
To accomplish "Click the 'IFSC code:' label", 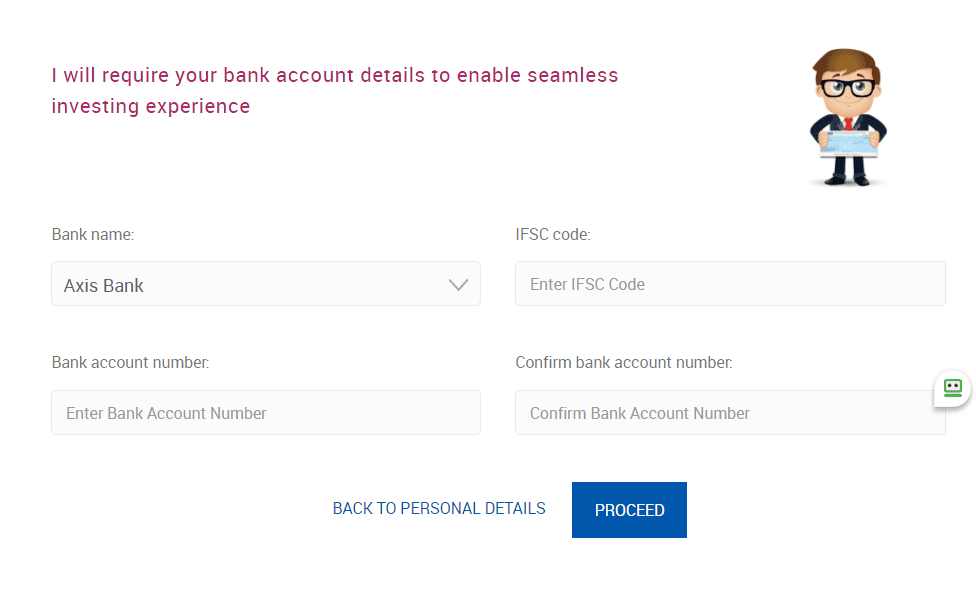I will pos(553,235).
